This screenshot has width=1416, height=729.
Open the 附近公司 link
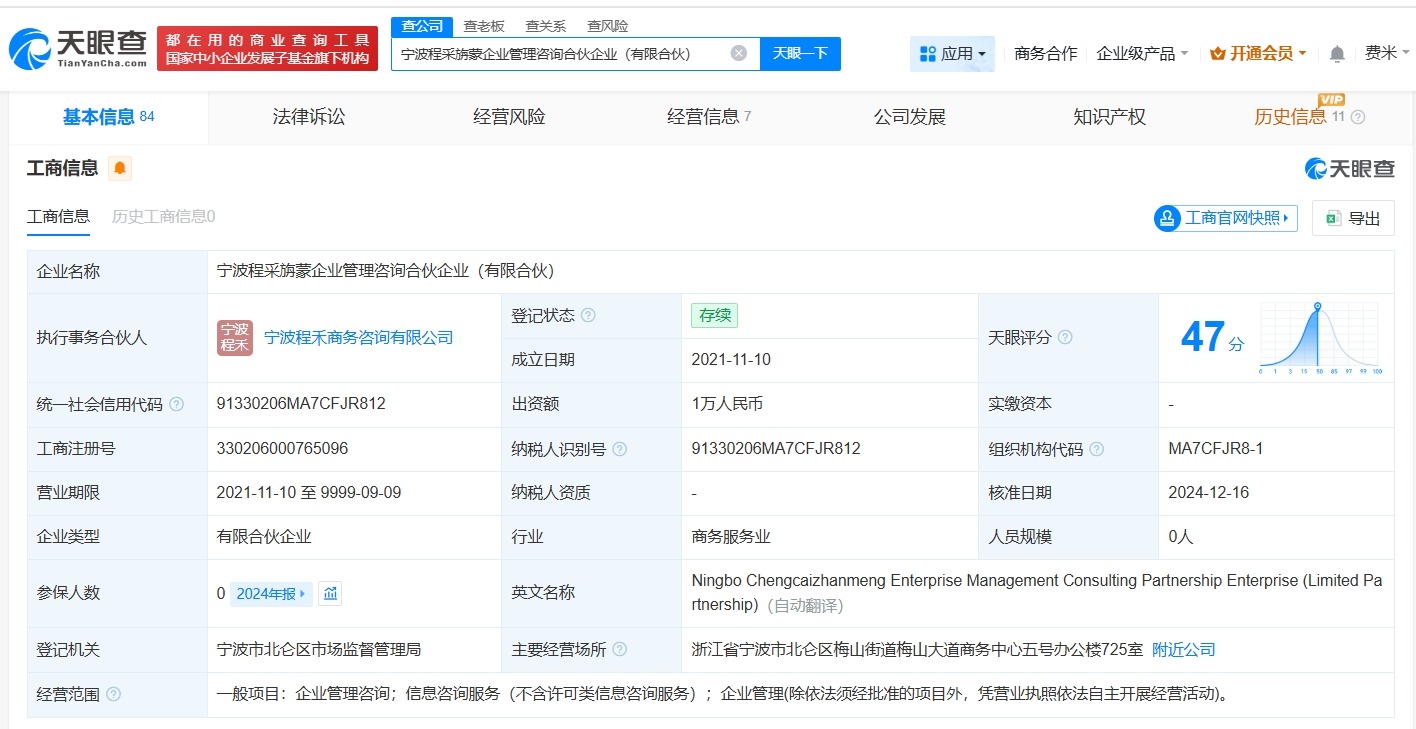pyautogui.click(x=1184, y=648)
